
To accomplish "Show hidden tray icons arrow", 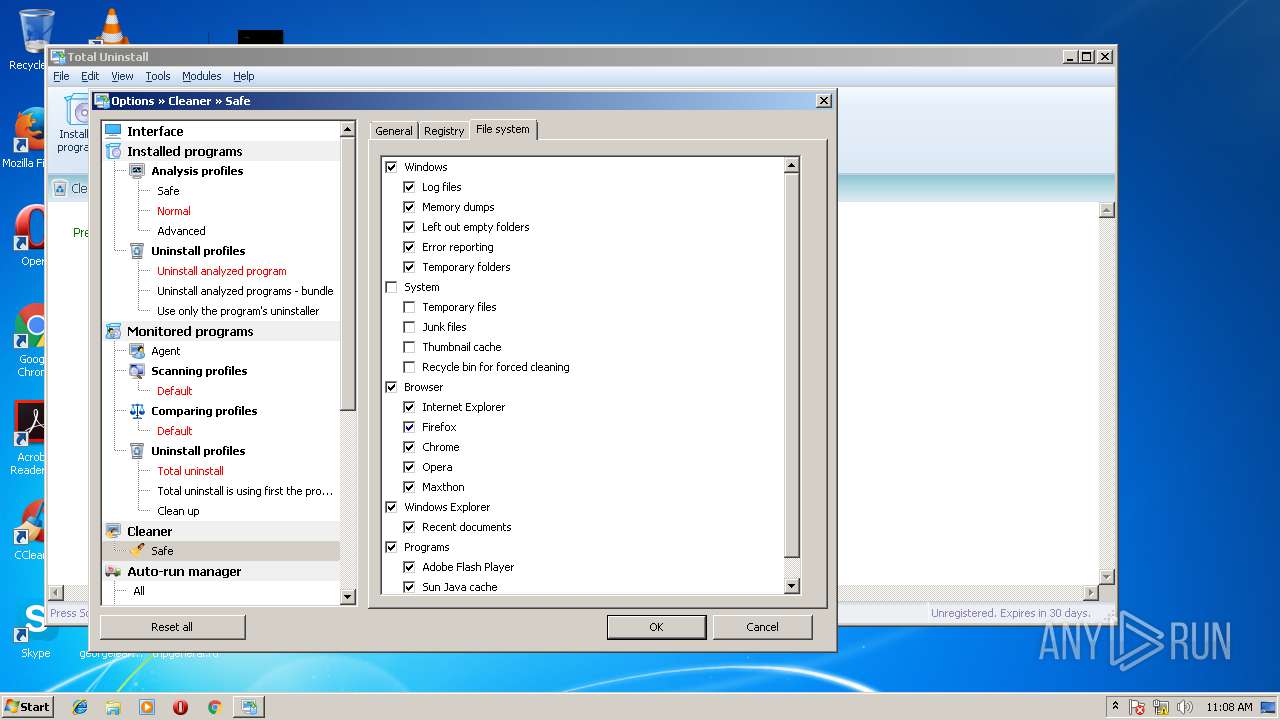I will (1116, 707).
